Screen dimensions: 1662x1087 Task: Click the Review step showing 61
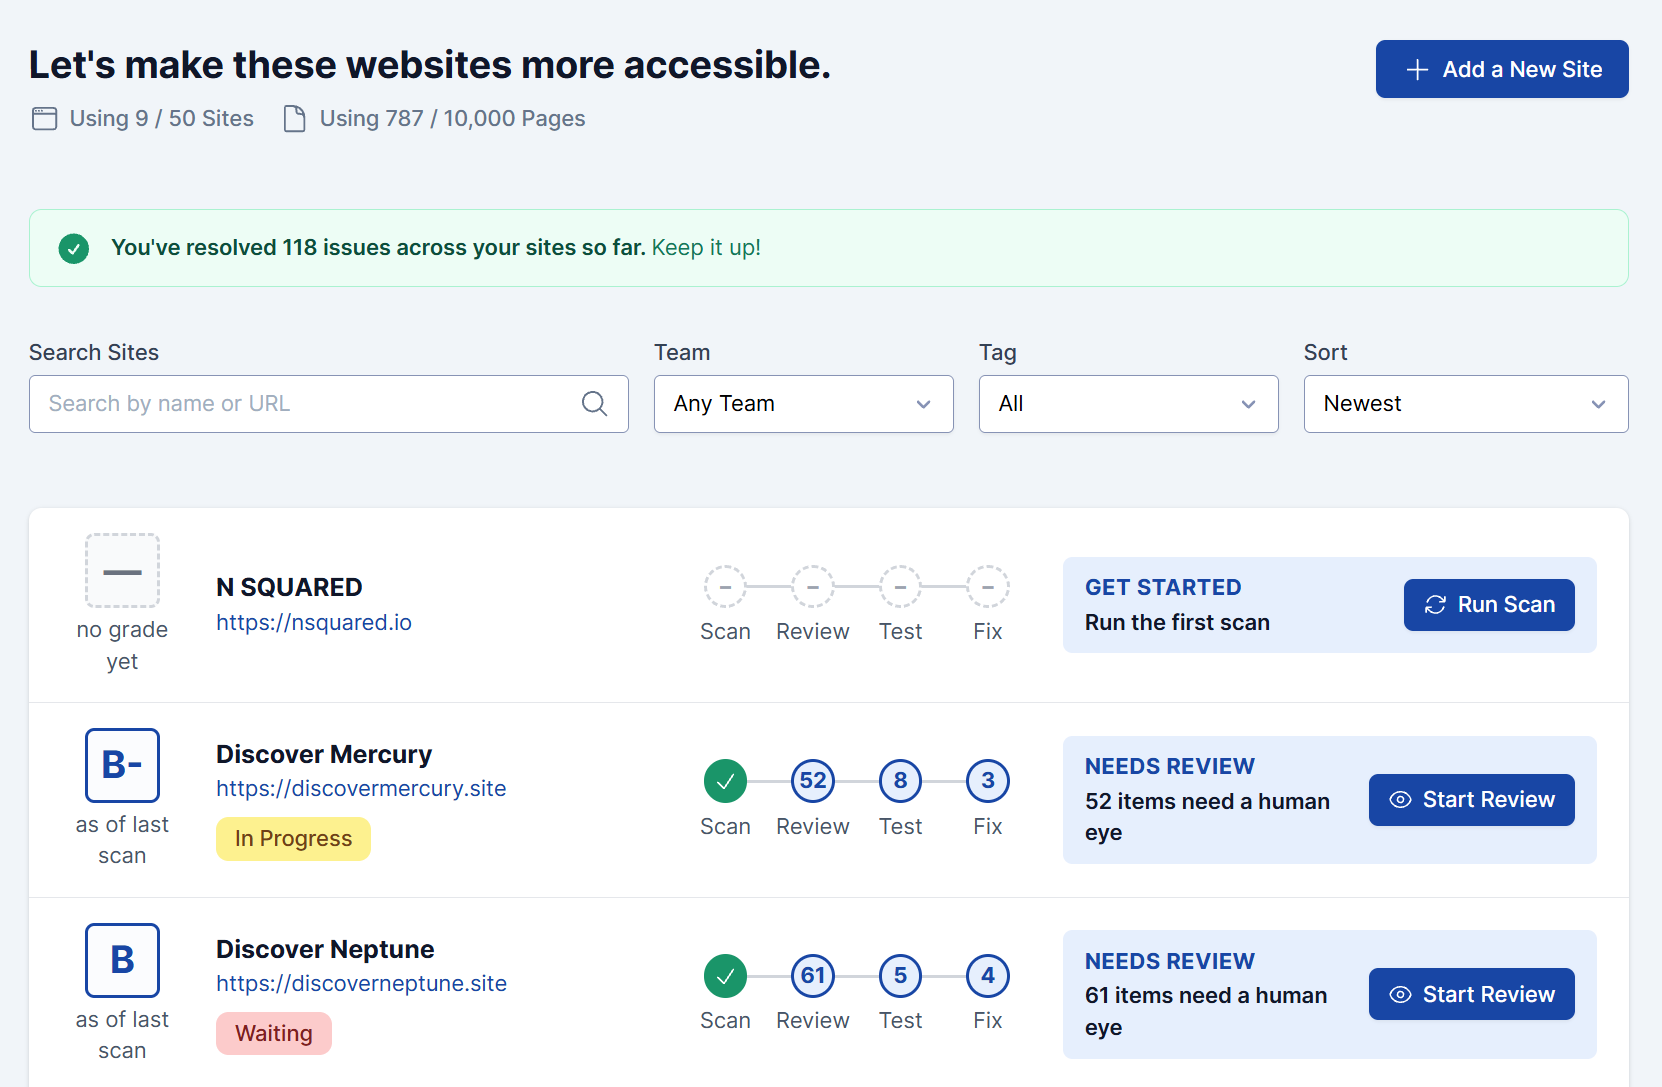(x=813, y=976)
